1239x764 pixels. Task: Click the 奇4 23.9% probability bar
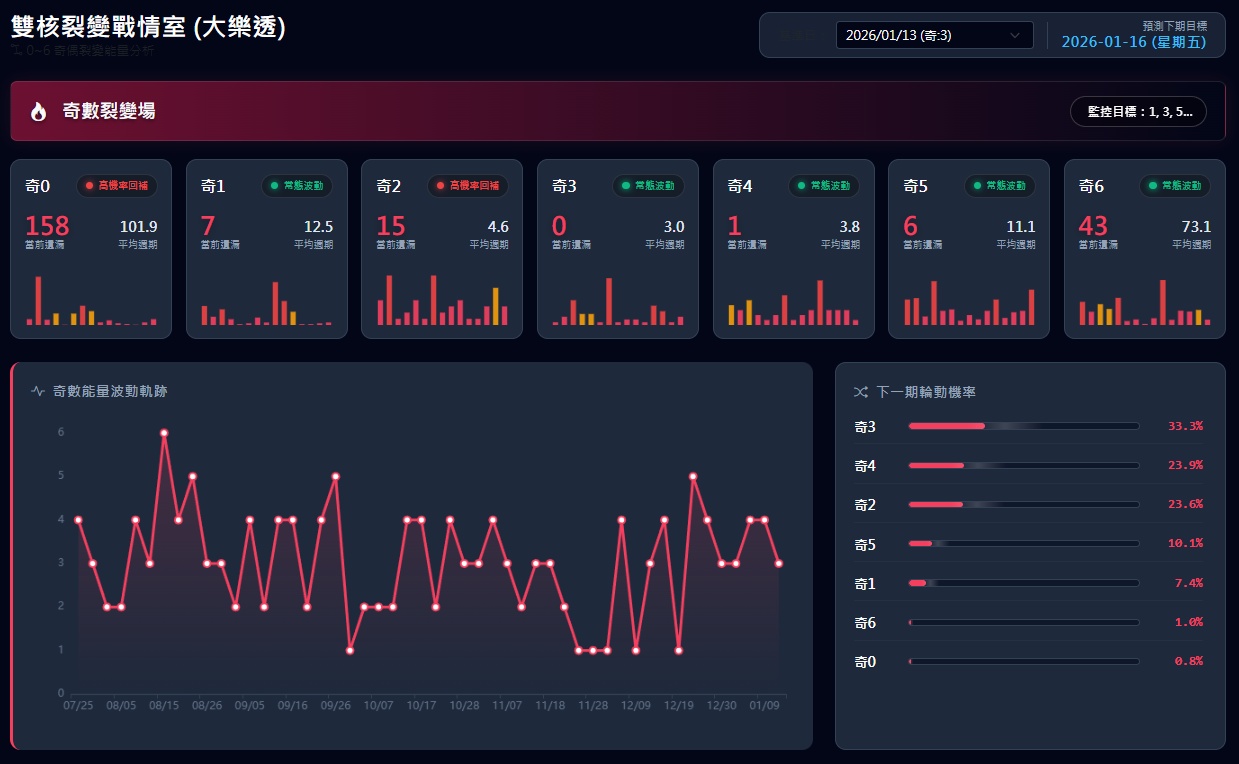pyautogui.click(x=1023, y=465)
